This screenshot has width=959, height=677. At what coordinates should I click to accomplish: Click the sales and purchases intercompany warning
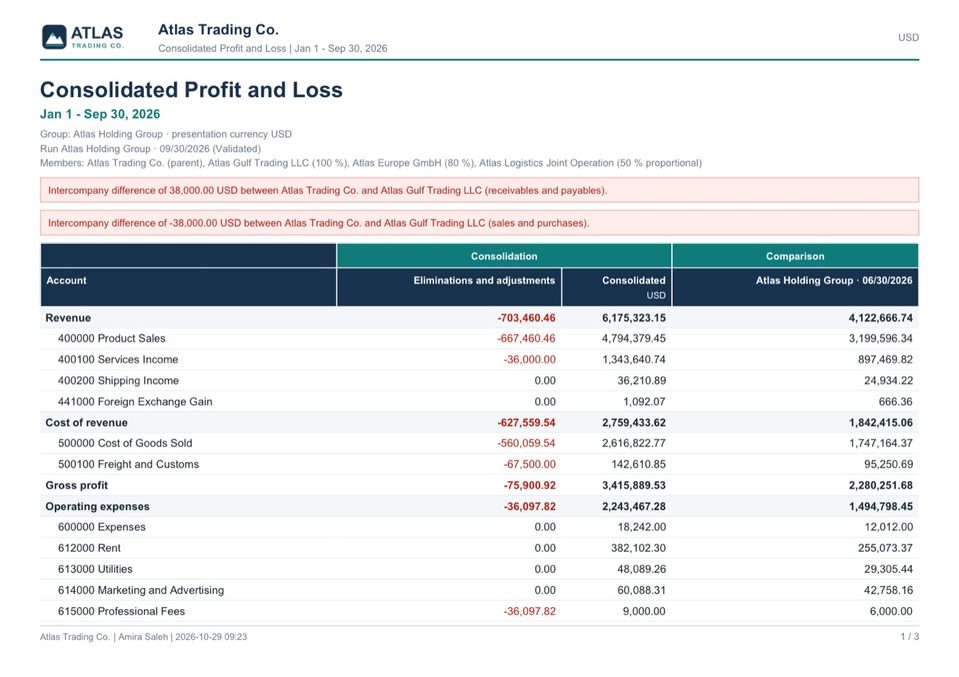pos(480,223)
